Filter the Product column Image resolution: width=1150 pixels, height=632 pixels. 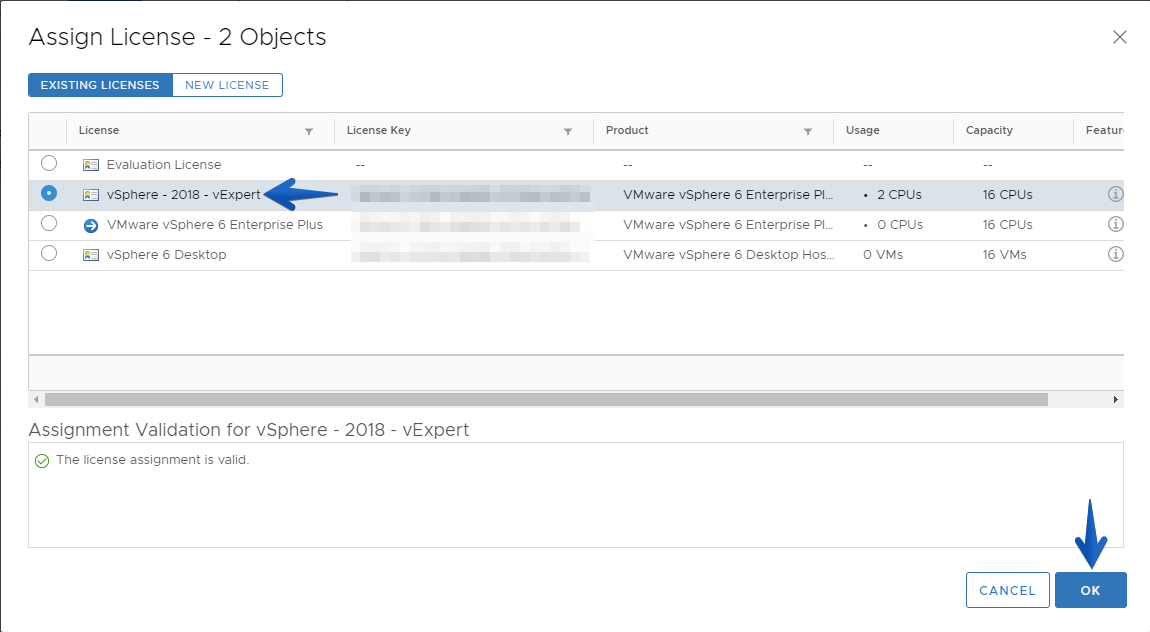click(807, 131)
